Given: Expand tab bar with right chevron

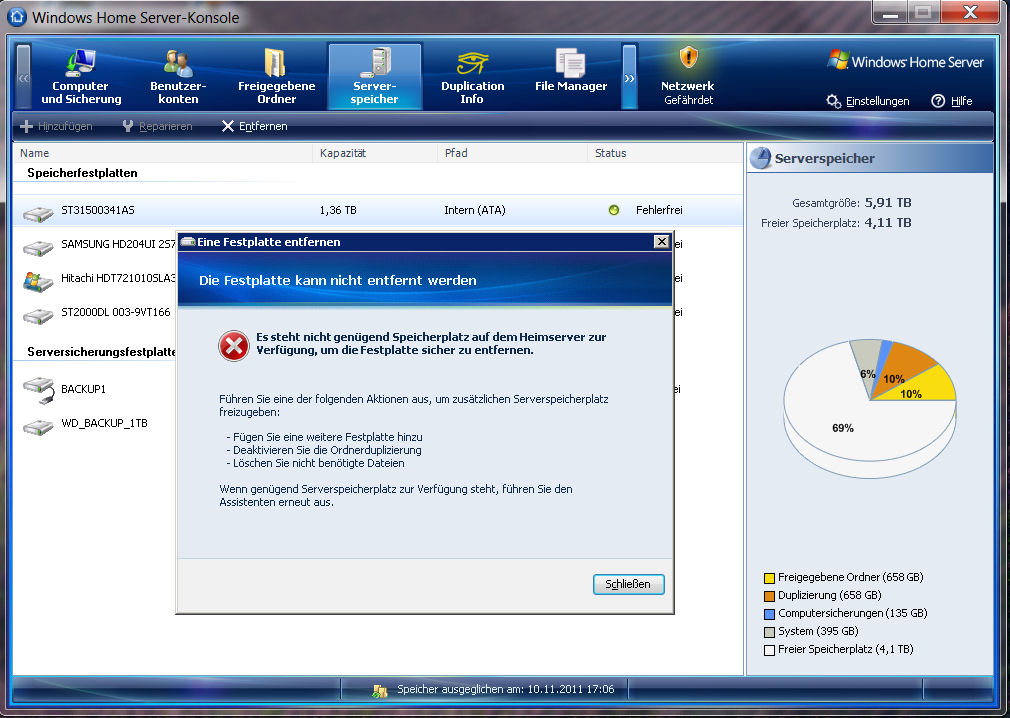Looking at the screenshot, I should pyautogui.click(x=629, y=77).
